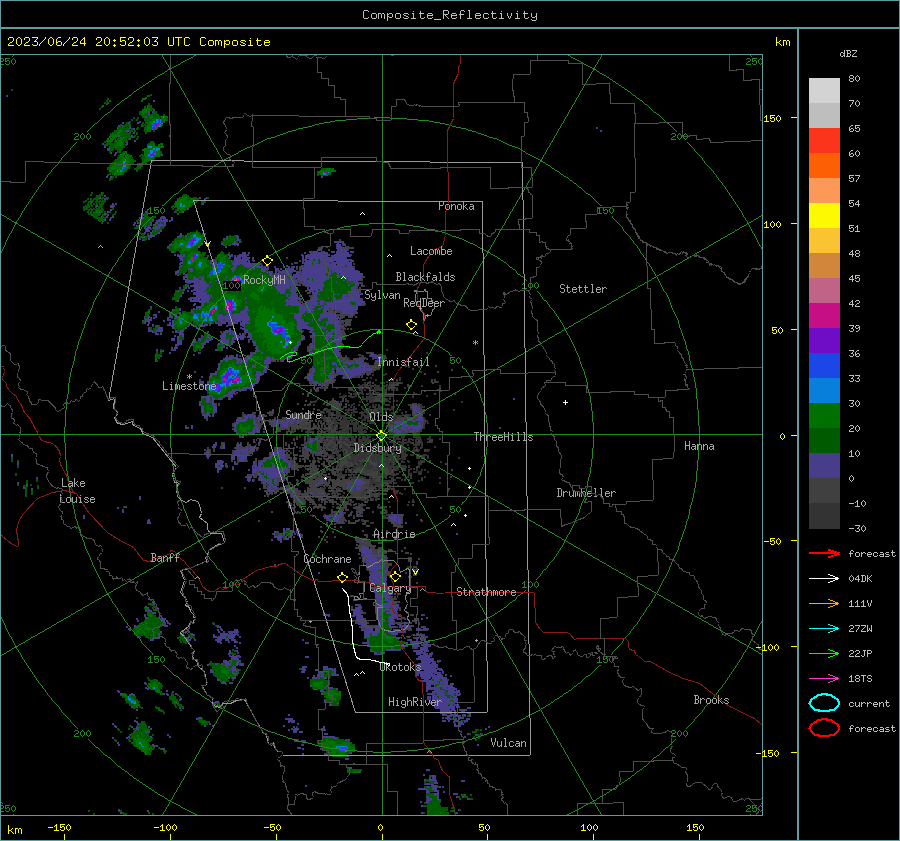Screen dimensions: 900x841
Task: Click the ThreeHills label
Action: click(503, 437)
